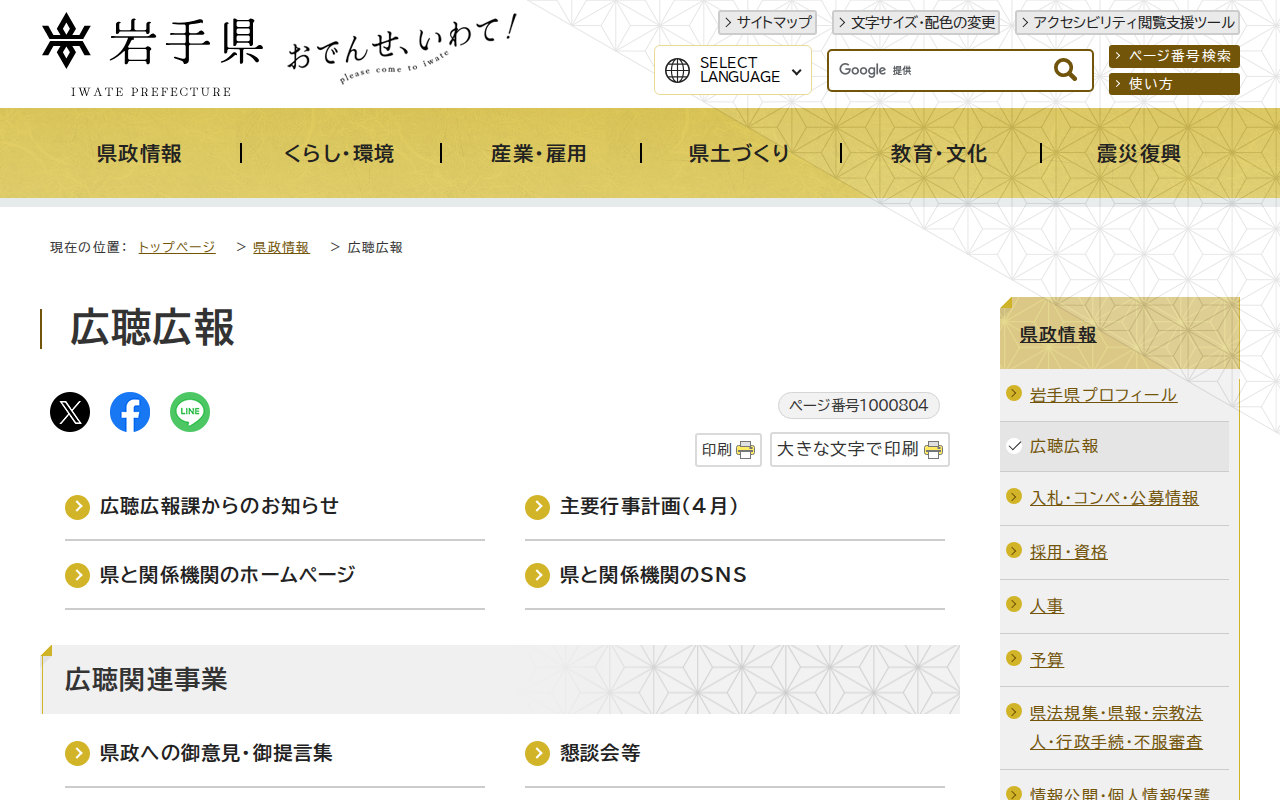Click the 大きな文字で印刷 printer icon
Image resolution: width=1280 pixels, height=800 pixels.
coord(932,450)
